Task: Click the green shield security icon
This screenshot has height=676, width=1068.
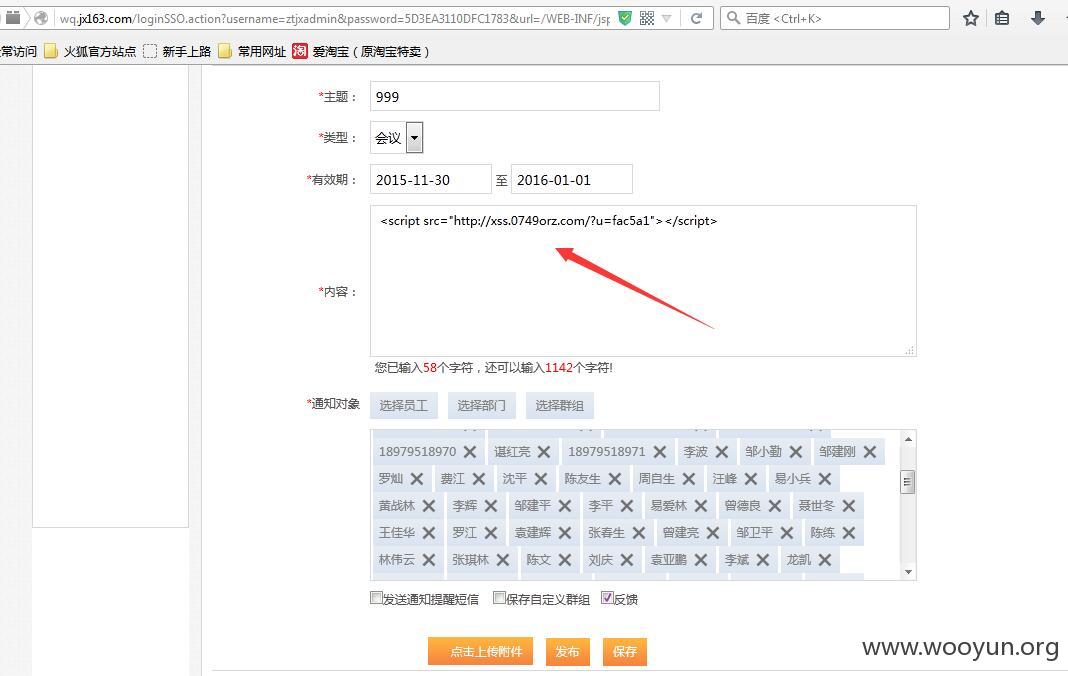Action: [x=625, y=18]
